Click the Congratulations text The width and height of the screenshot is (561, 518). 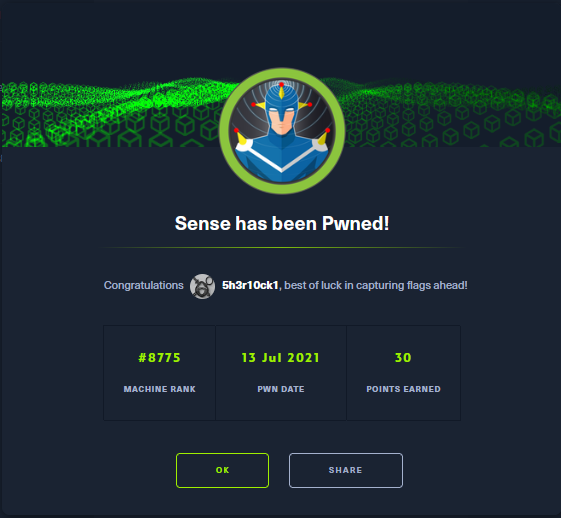coord(143,285)
